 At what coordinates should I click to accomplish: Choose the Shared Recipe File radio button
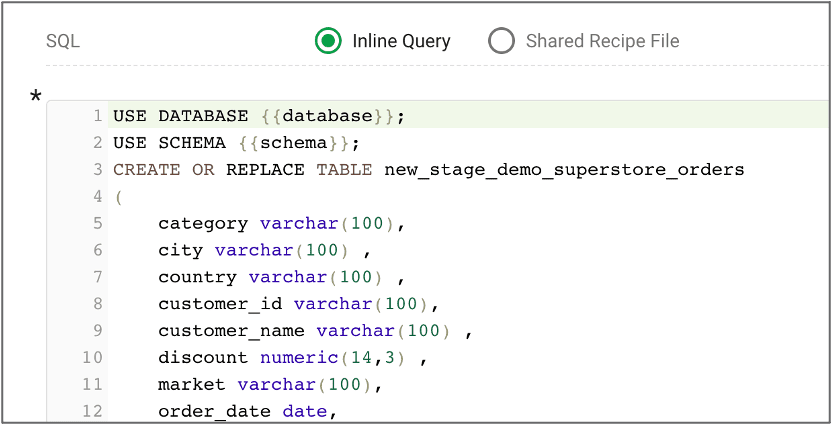click(x=501, y=41)
